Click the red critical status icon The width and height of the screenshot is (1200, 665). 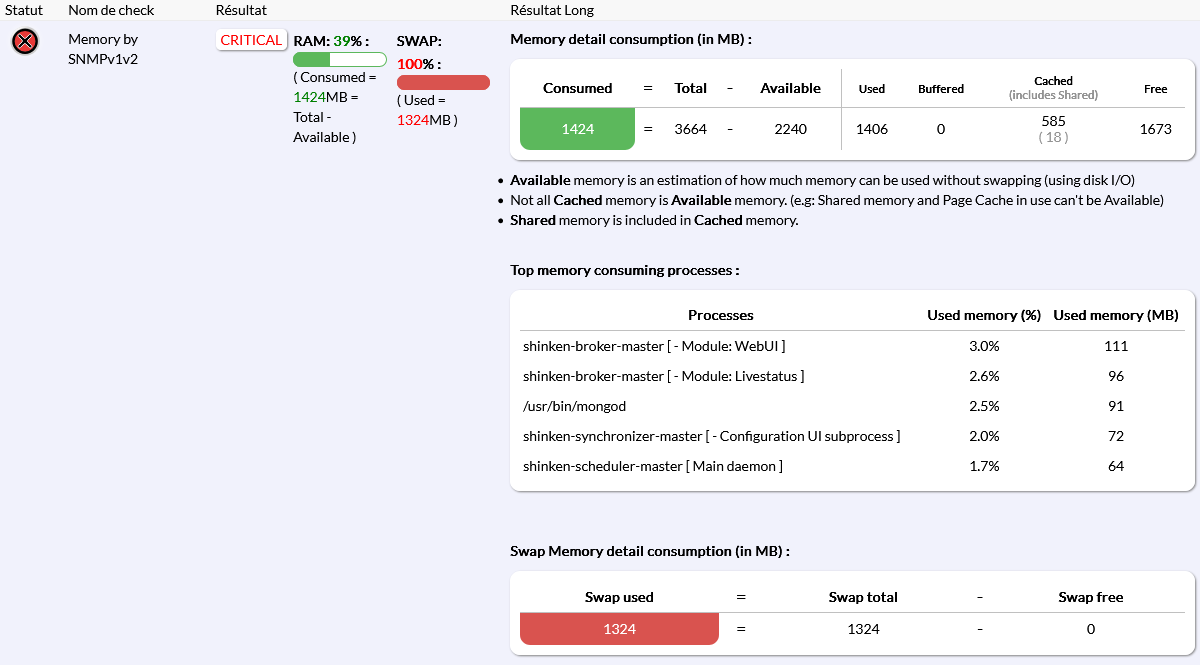25,41
